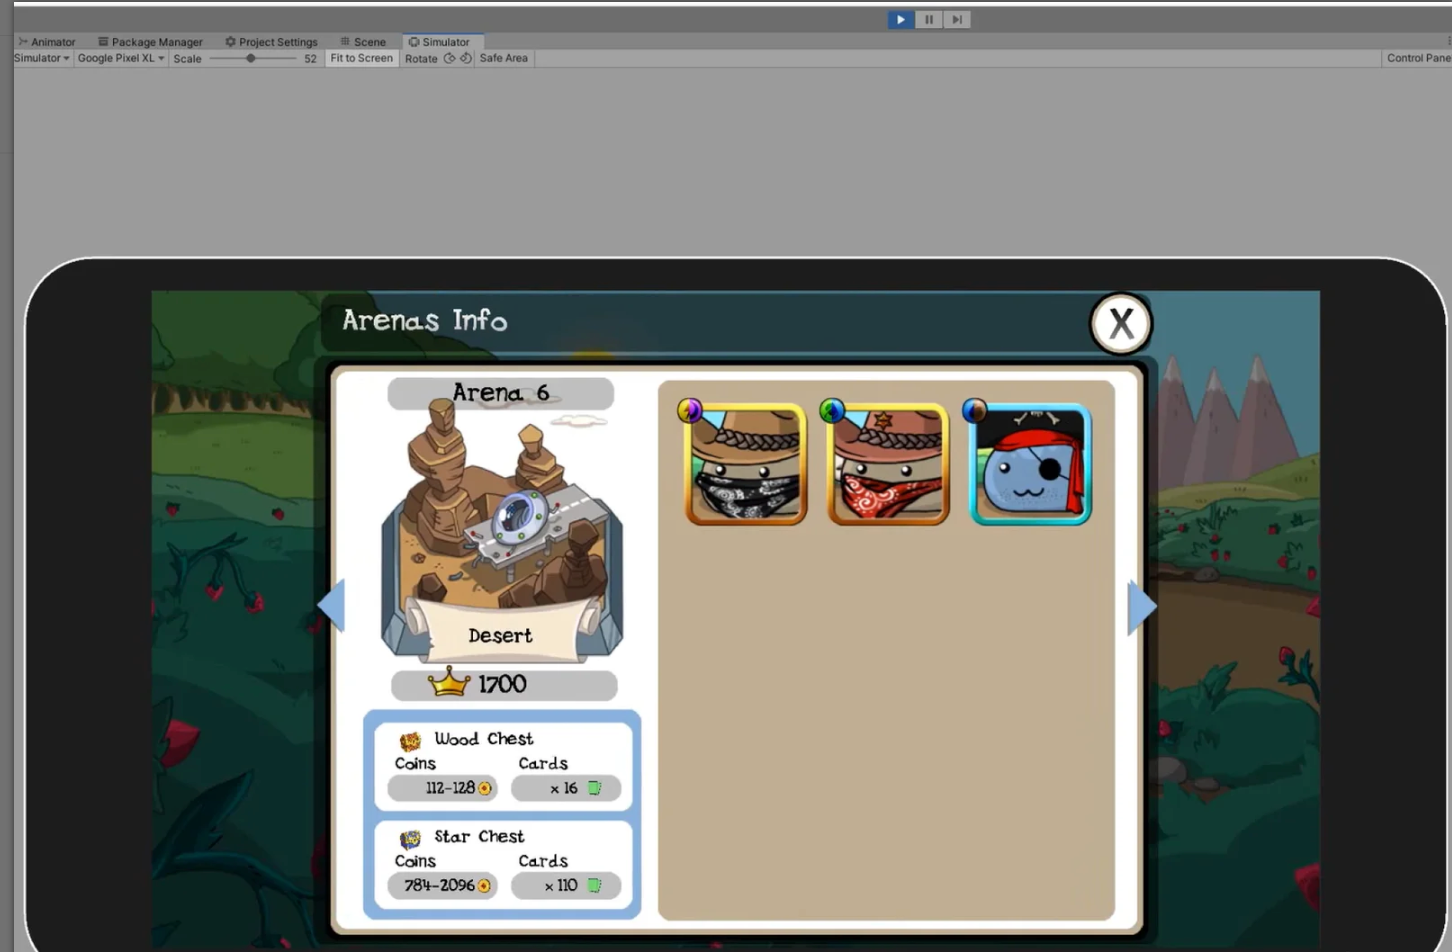Select the black bandana cowboy card
Image resolution: width=1452 pixels, height=952 pixels.
746,464
